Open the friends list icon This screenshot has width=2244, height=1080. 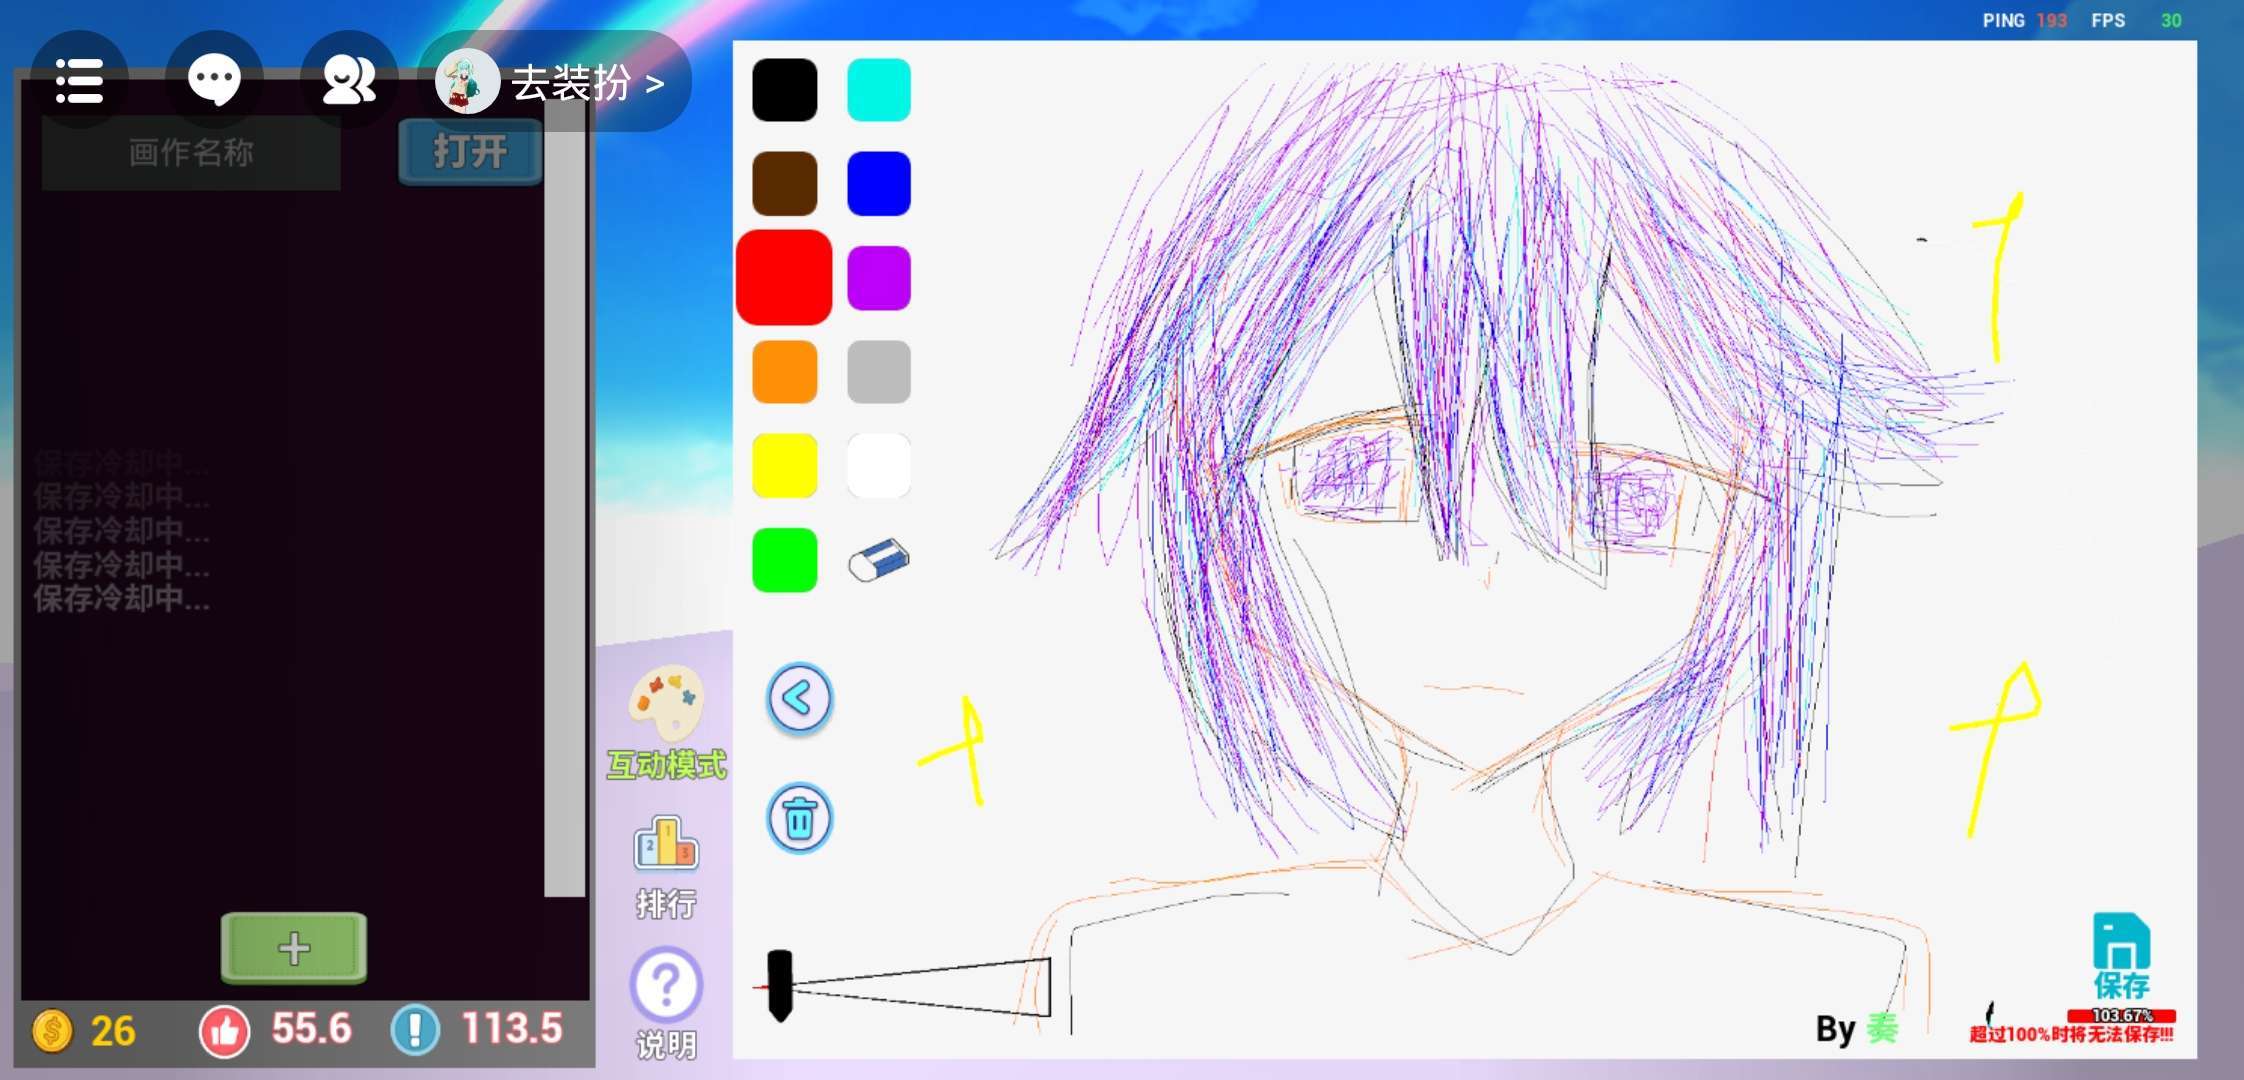[349, 81]
